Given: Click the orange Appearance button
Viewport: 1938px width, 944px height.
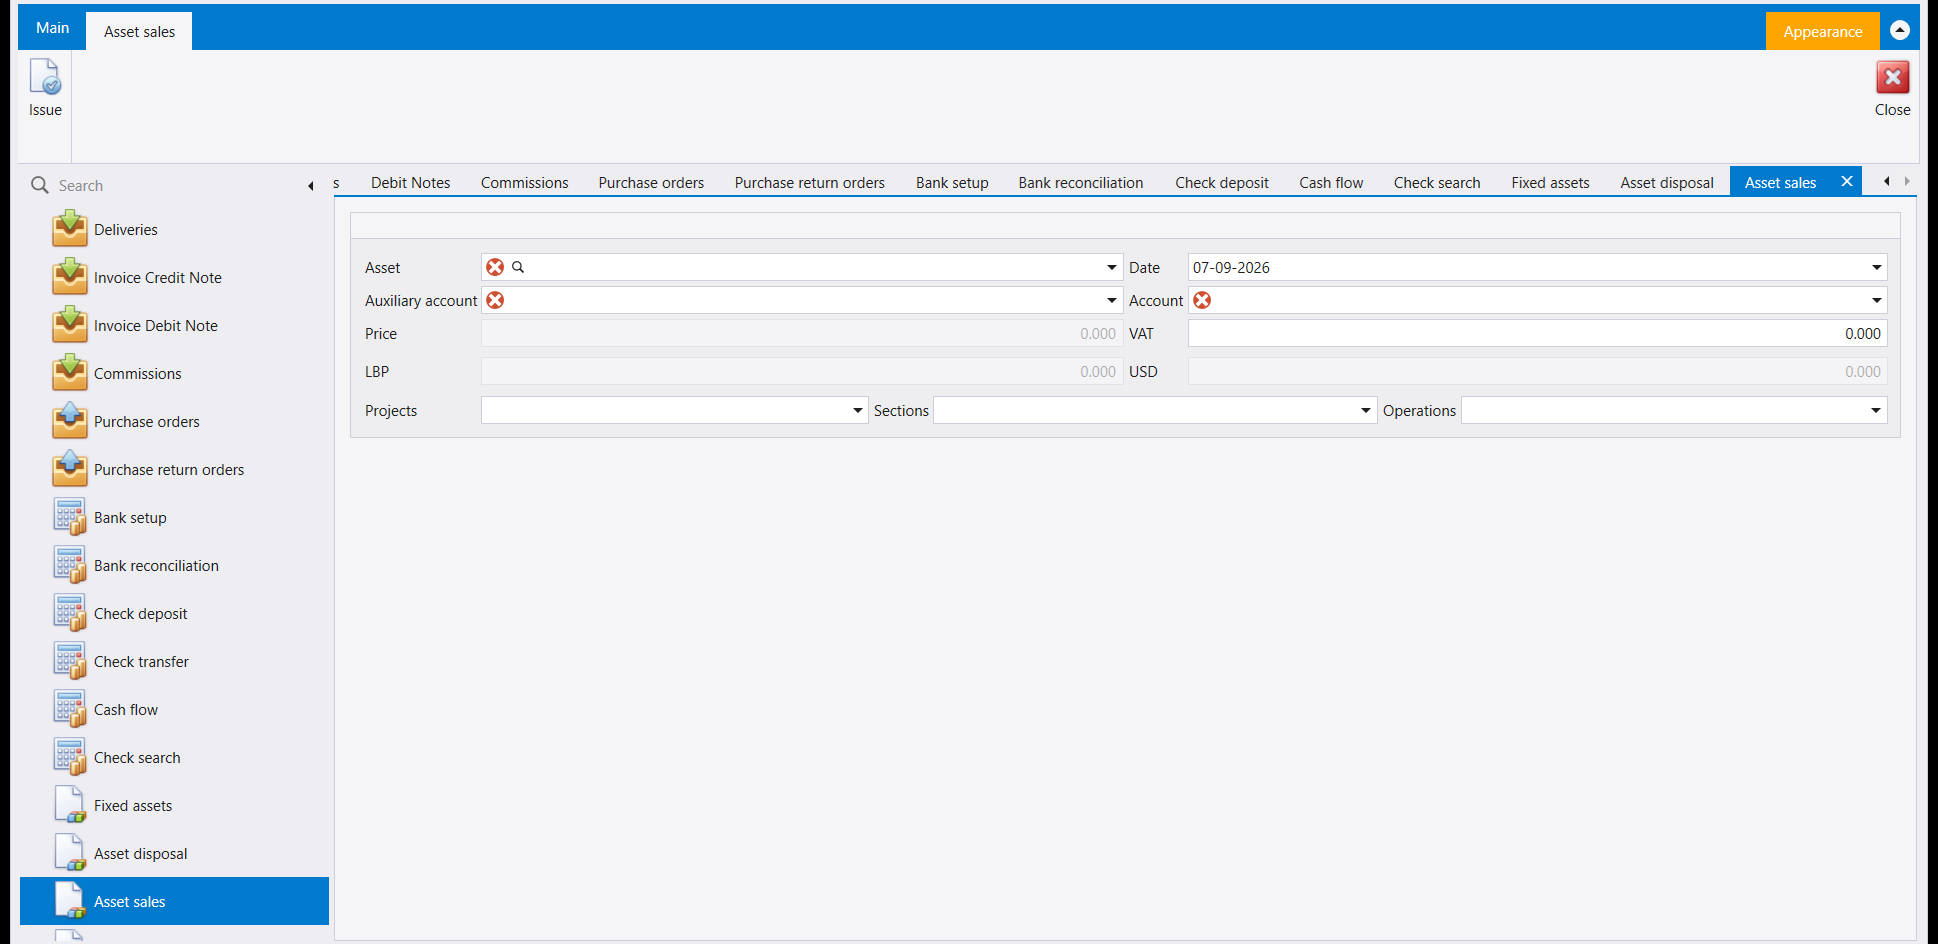Looking at the screenshot, I should point(1822,31).
